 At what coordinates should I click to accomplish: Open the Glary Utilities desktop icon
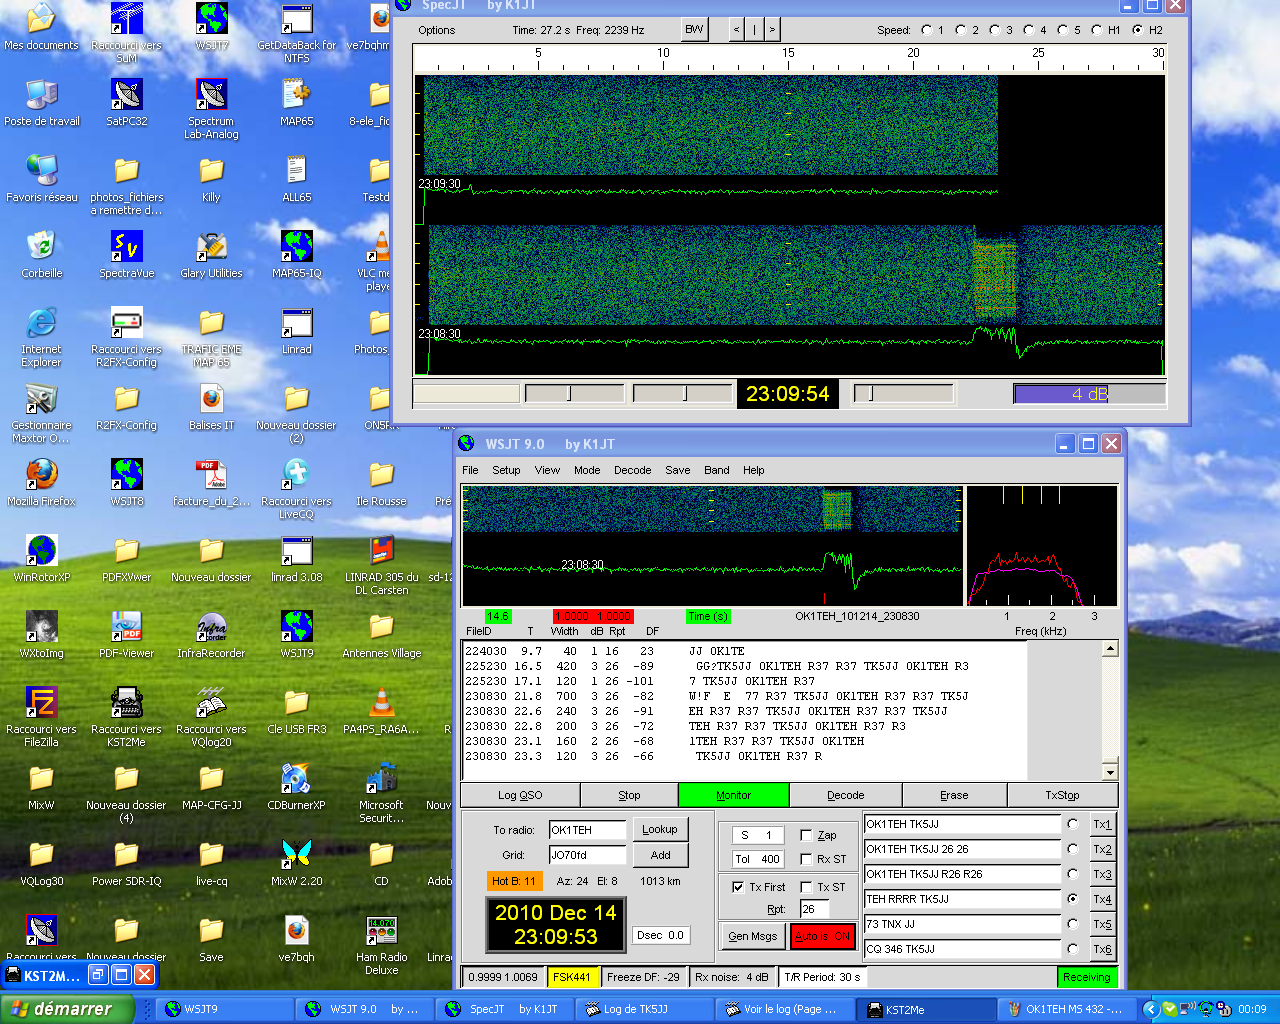(x=211, y=255)
